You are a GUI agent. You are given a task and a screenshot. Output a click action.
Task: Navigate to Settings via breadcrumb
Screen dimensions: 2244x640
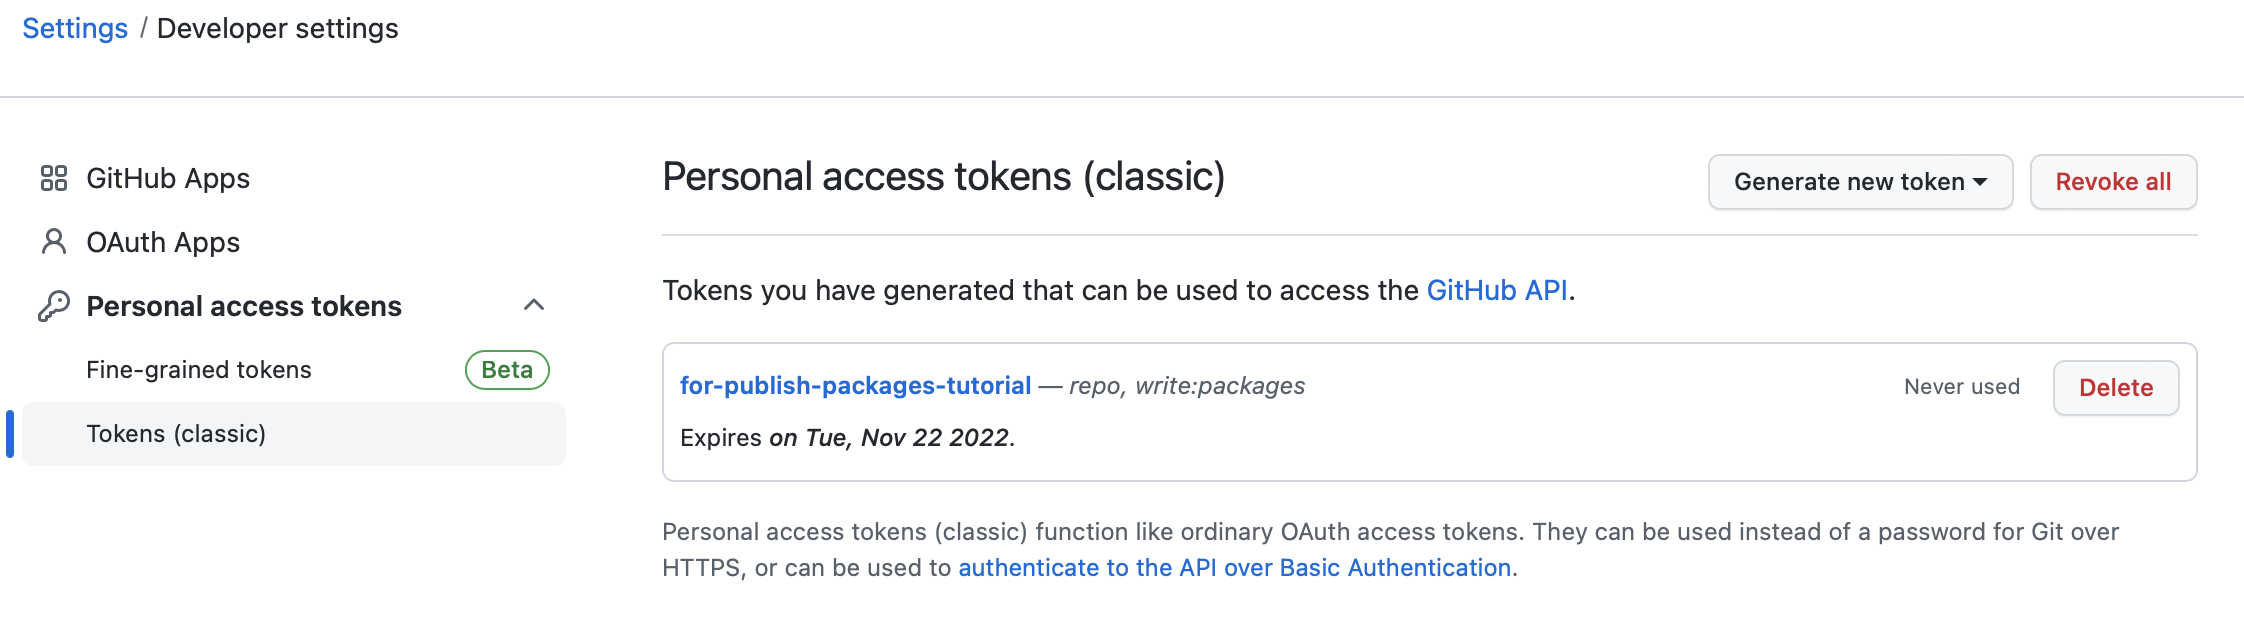75,28
